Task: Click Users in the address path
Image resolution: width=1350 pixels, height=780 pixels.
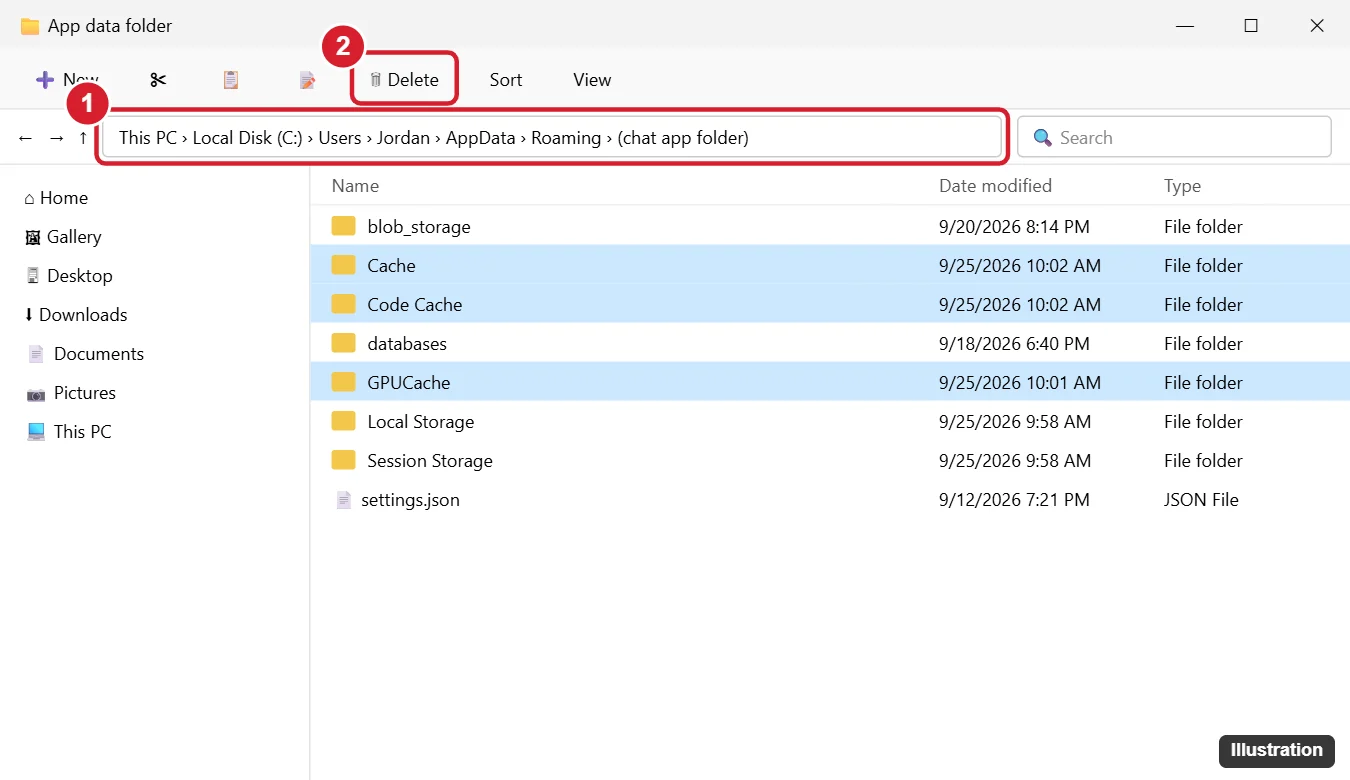Action: [340, 138]
